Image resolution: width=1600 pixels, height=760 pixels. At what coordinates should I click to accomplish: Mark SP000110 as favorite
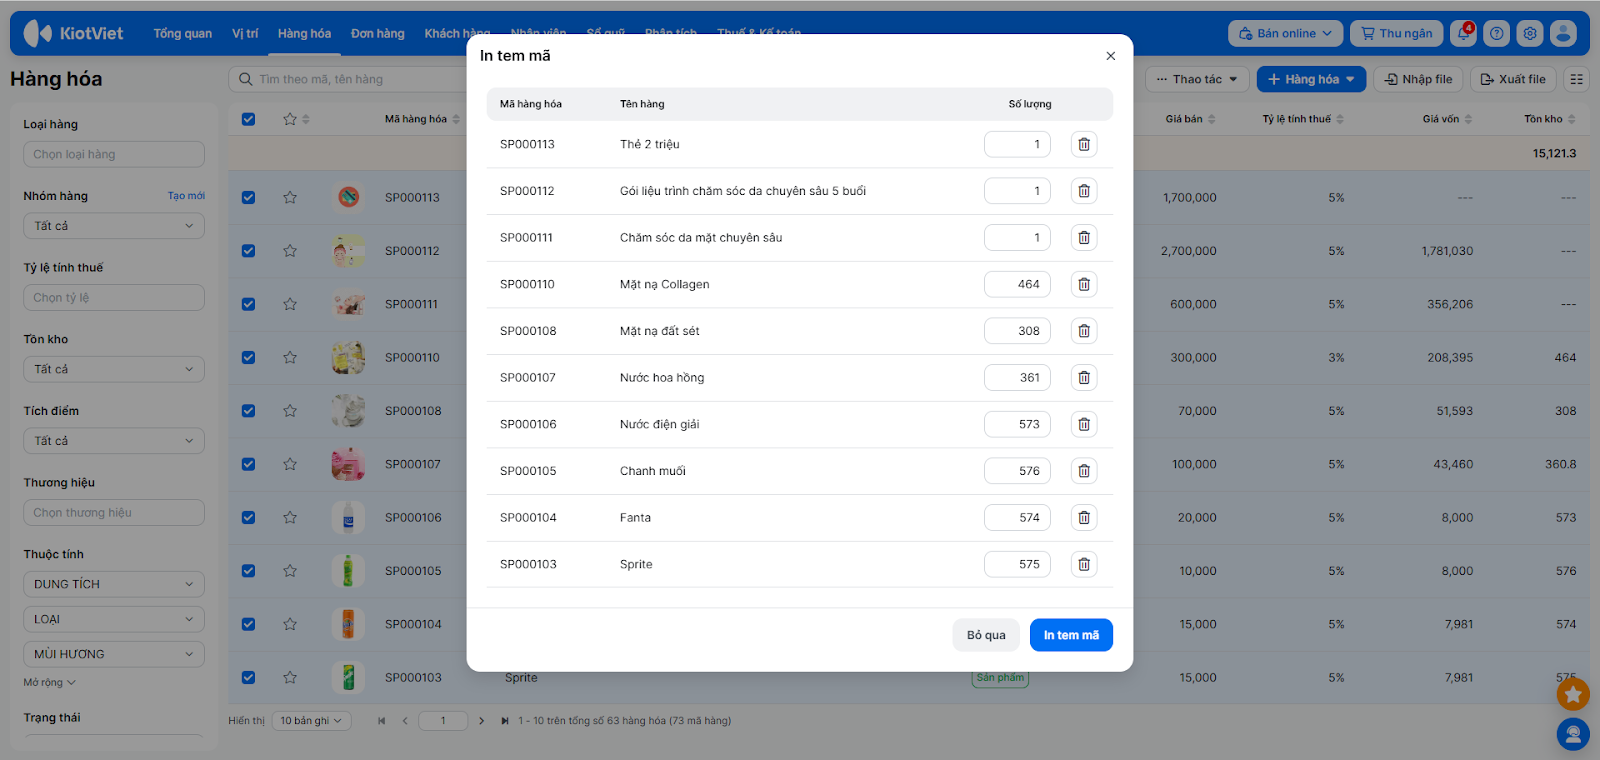pyautogui.click(x=290, y=357)
